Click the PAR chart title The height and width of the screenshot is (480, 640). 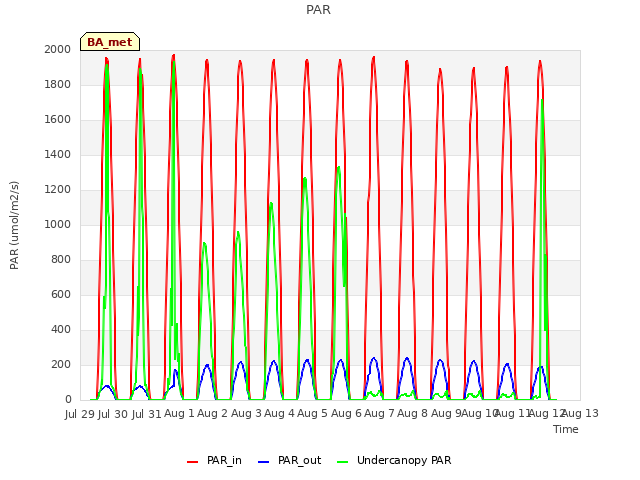click(x=318, y=9)
